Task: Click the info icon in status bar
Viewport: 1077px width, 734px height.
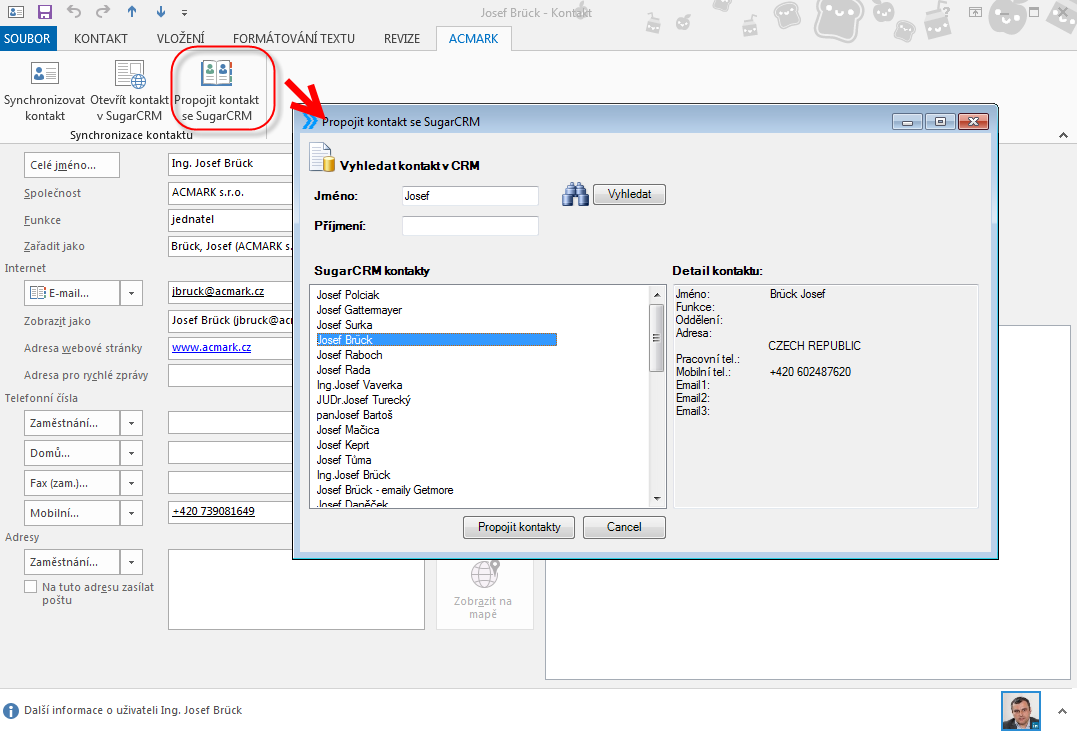Action: (11, 711)
